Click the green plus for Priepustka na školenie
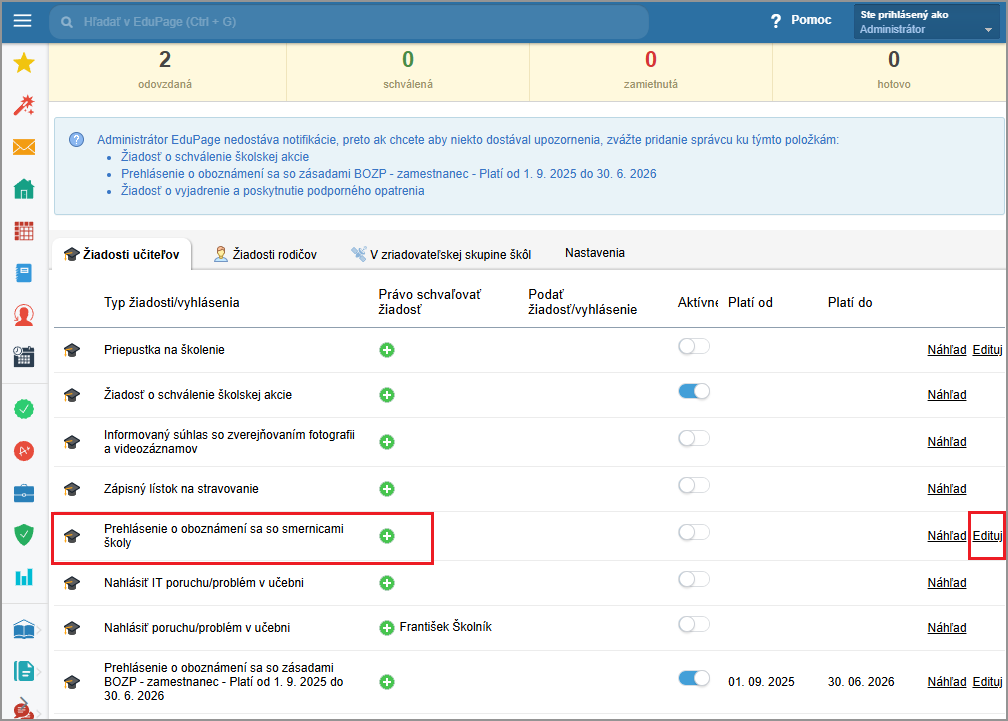This screenshot has height=721, width=1008. pos(387,350)
